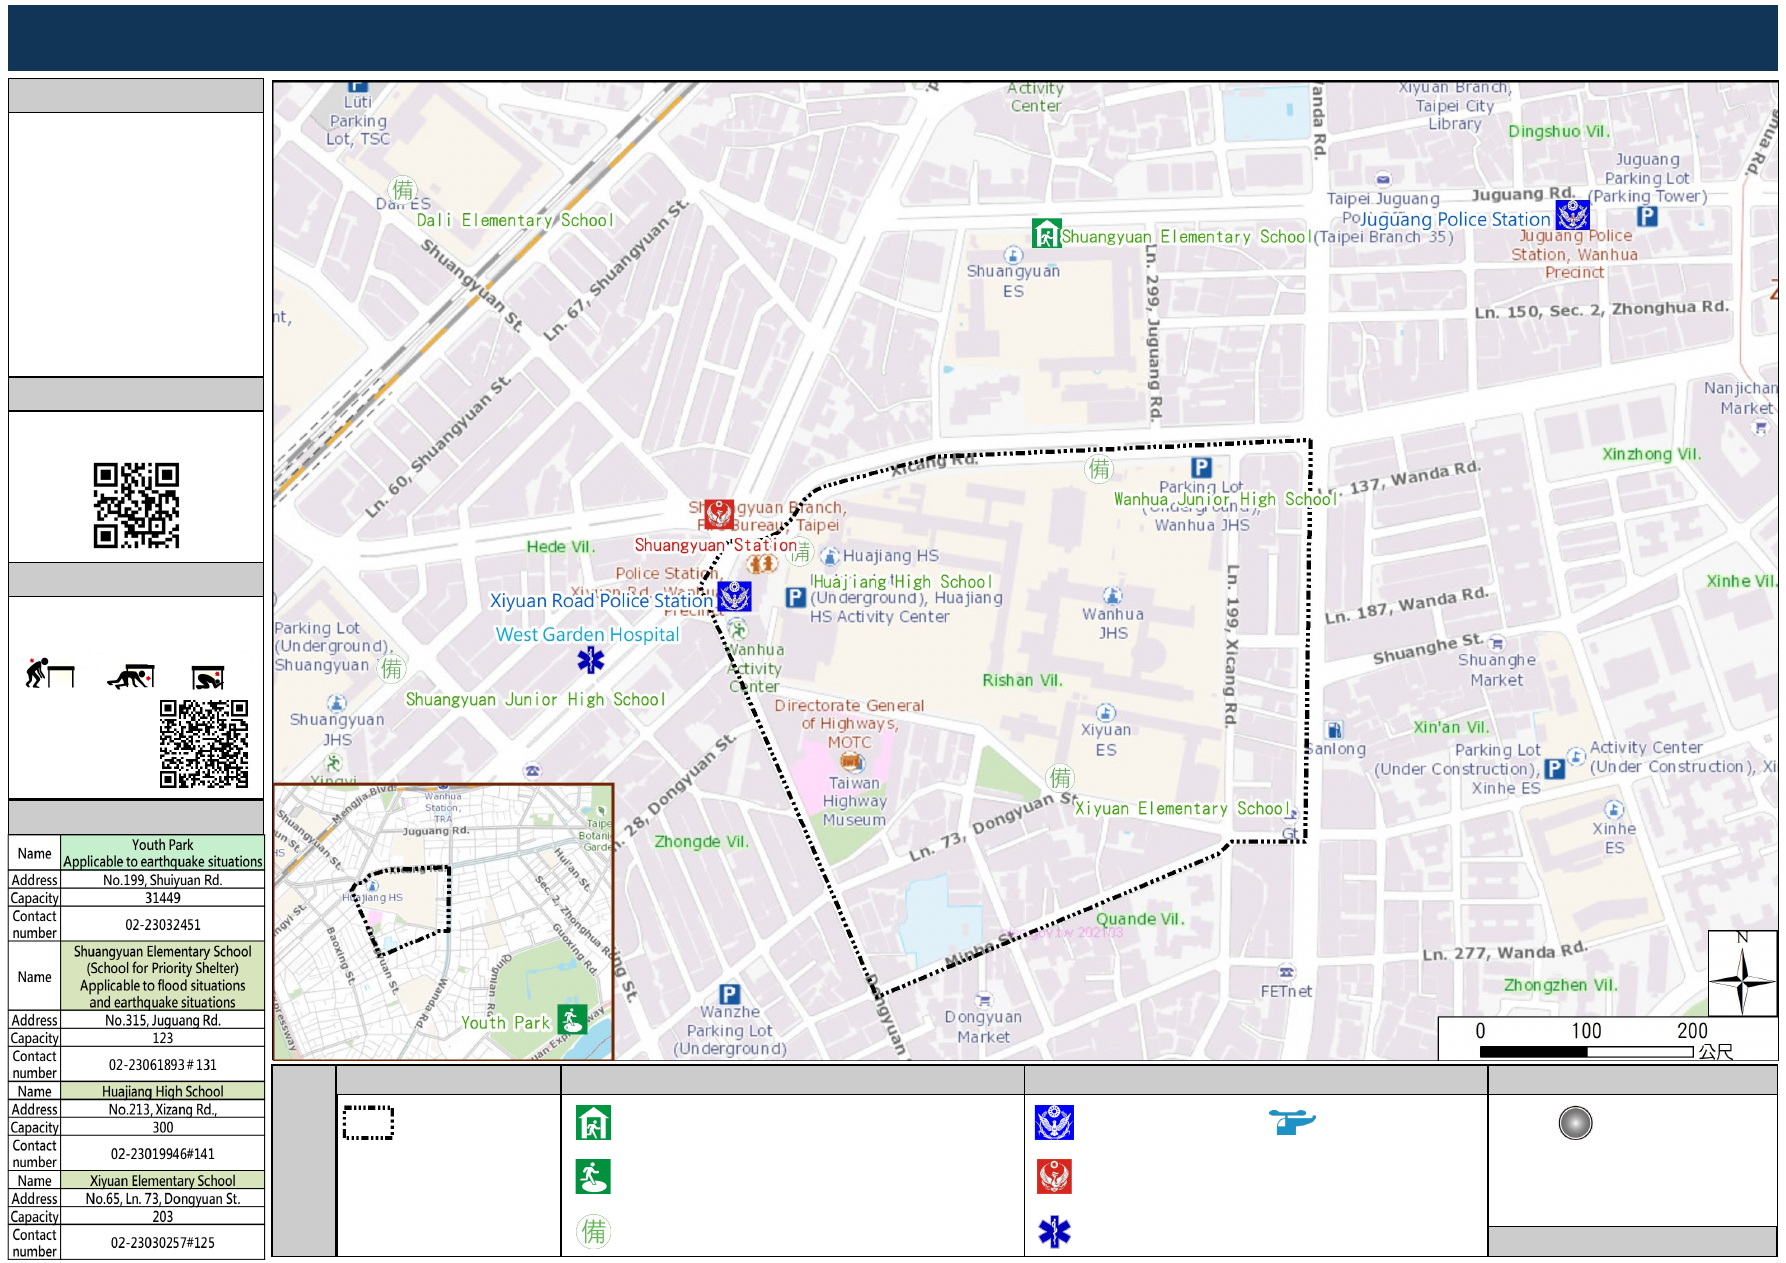Click the green shelter house legend icon
This screenshot has height=1263, width=1786.
[x=593, y=1123]
